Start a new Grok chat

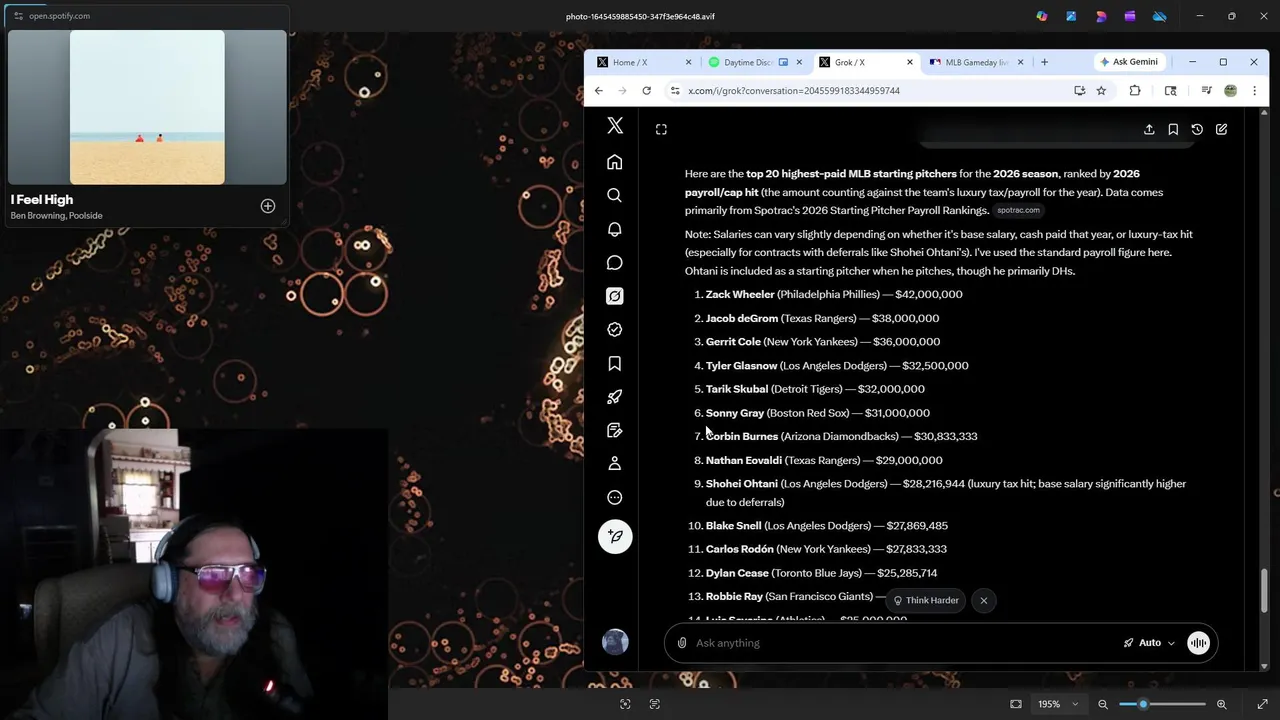[x=1221, y=129]
